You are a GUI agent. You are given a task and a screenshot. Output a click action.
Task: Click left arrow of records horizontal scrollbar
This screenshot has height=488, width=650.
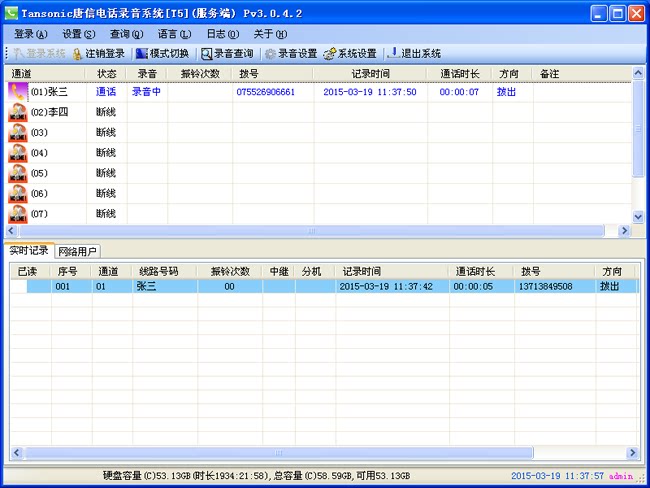[x=17, y=452]
